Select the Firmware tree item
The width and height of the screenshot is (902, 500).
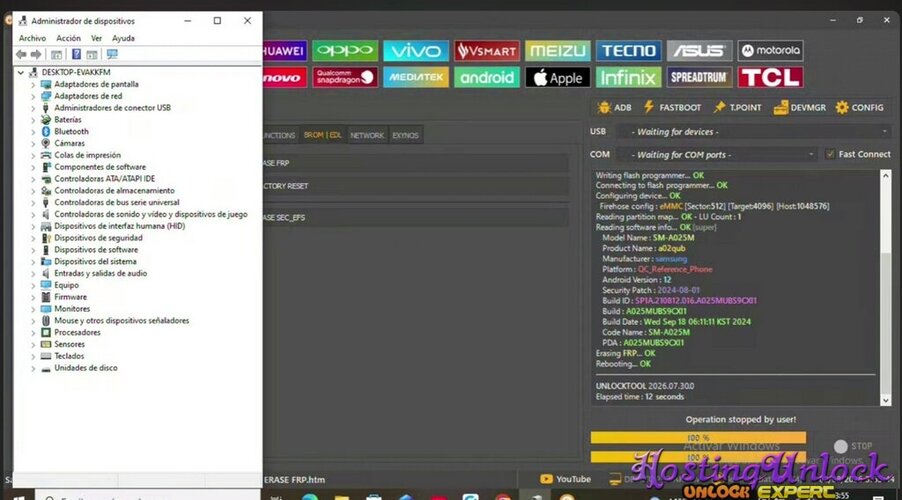click(x=70, y=297)
